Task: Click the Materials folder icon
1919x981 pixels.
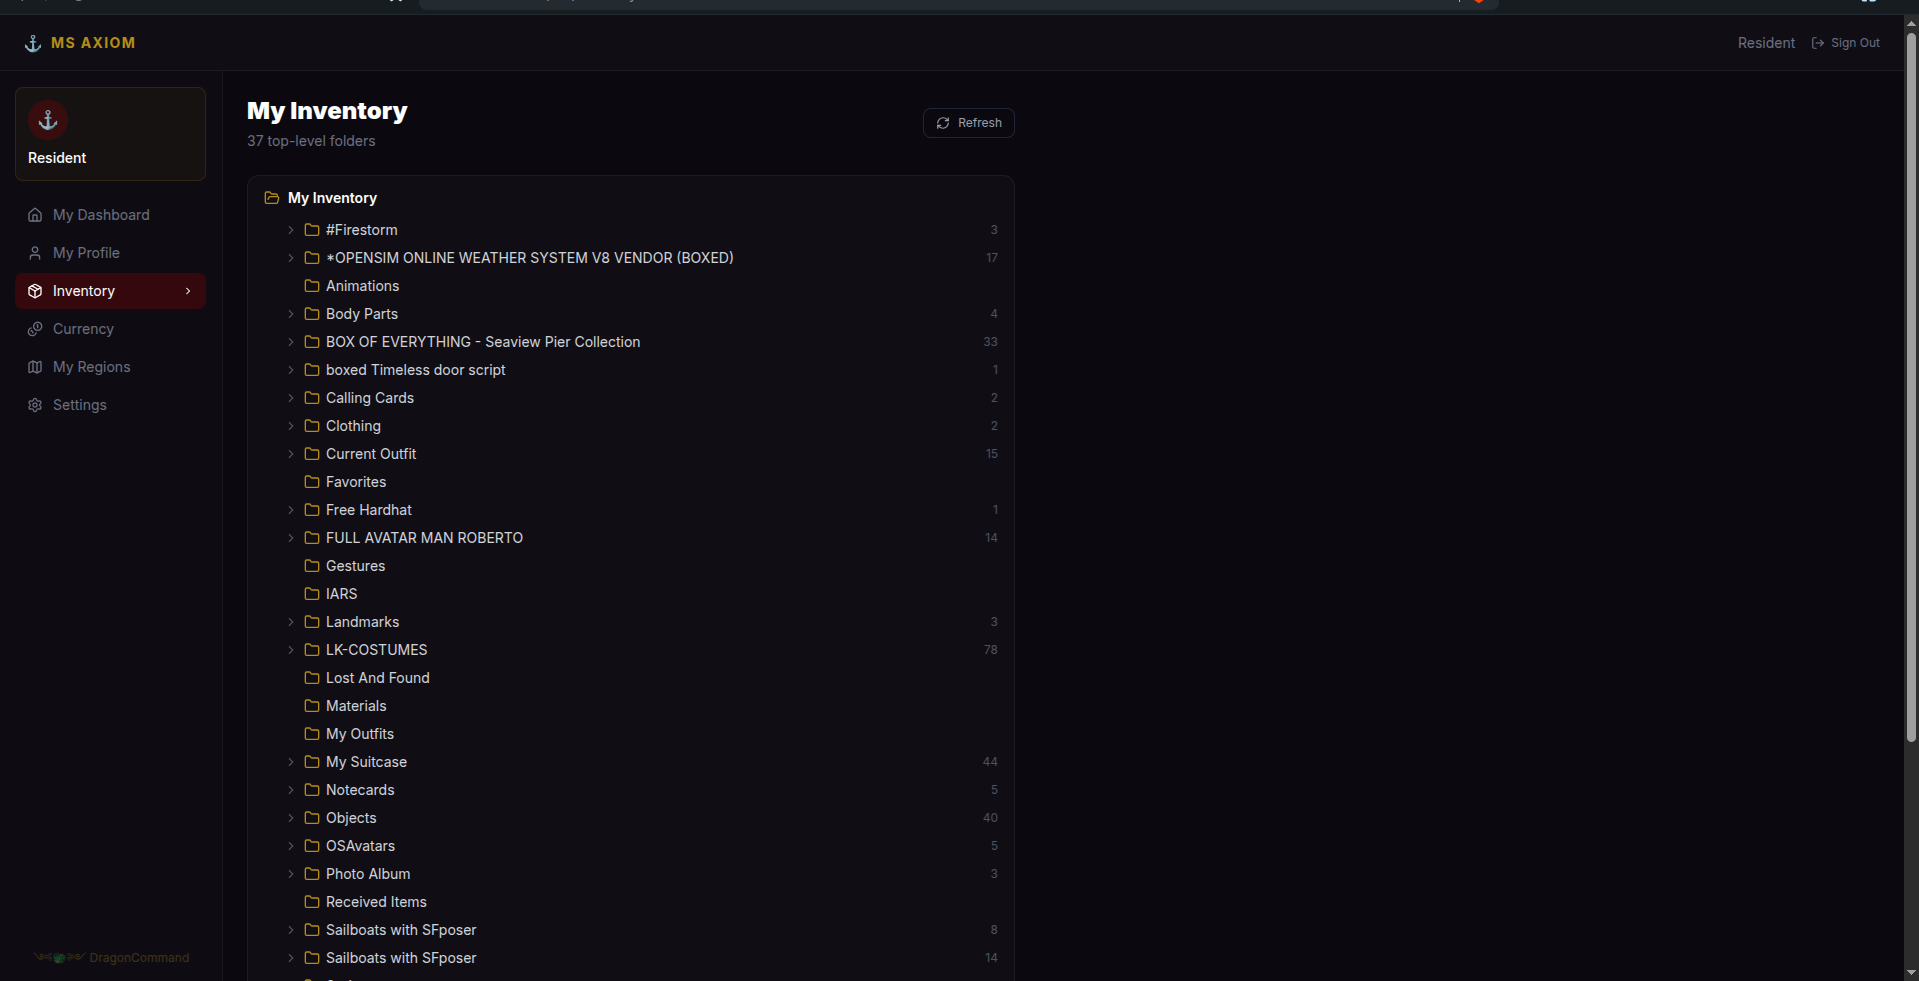Action: [312, 706]
